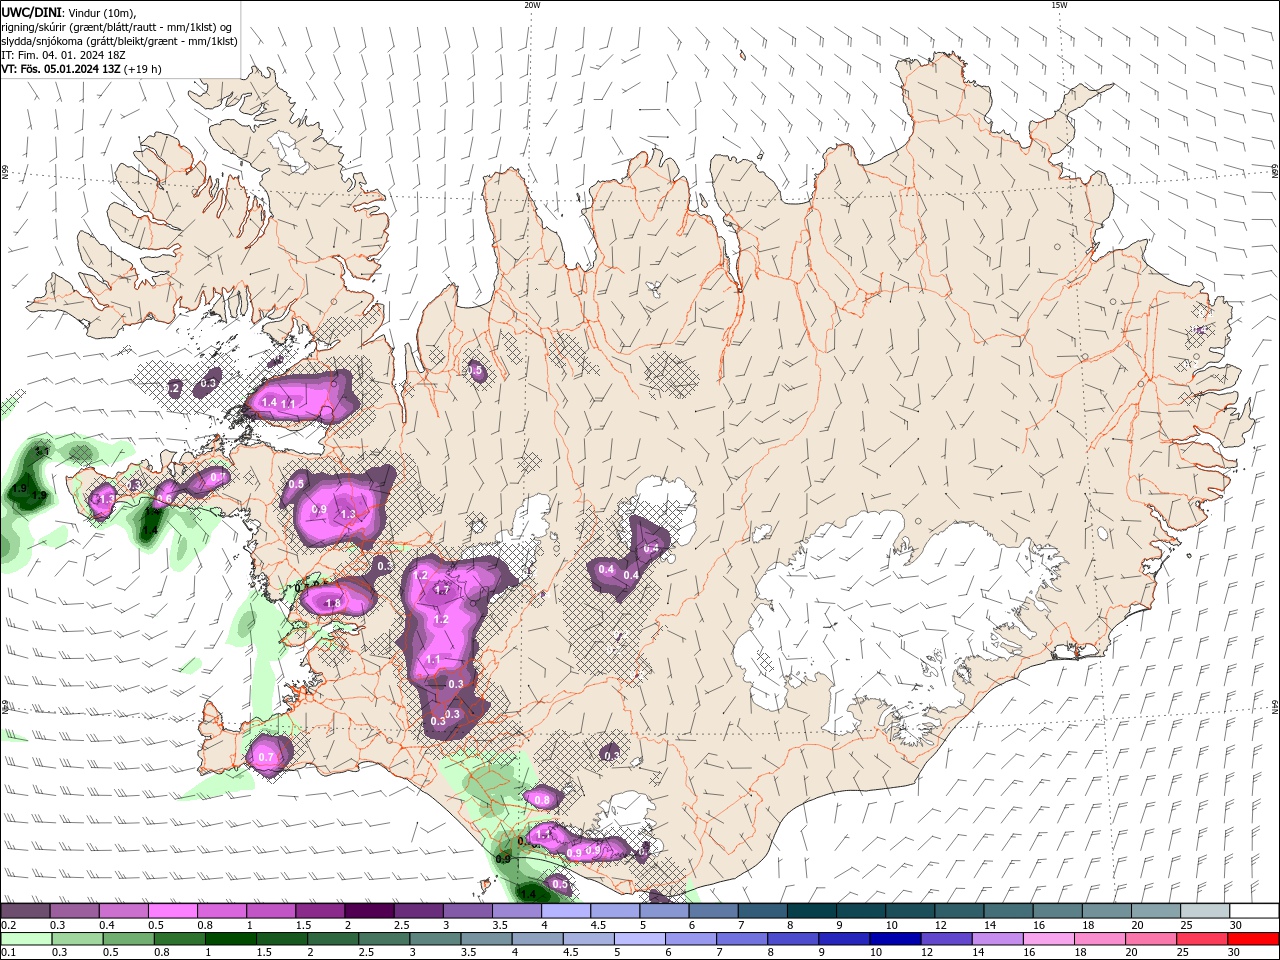Select the 7 mm blue rain legend swatch
This screenshot has height=960, width=1280.
743,939
